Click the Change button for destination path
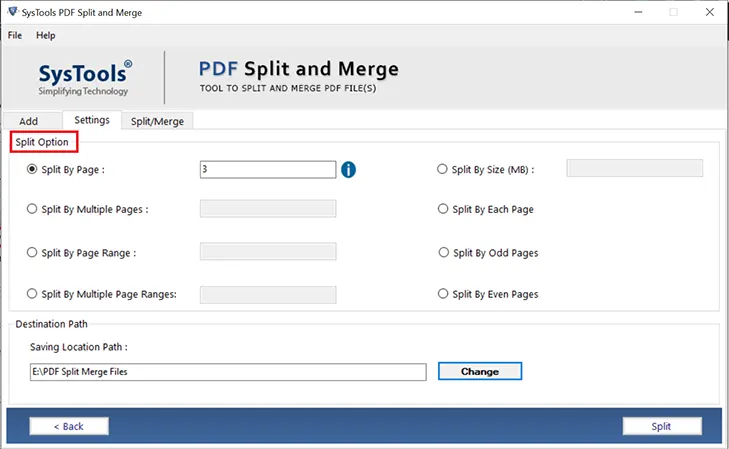Image resolution: width=729 pixels, height=449 pixels. (x=480, y=371)
